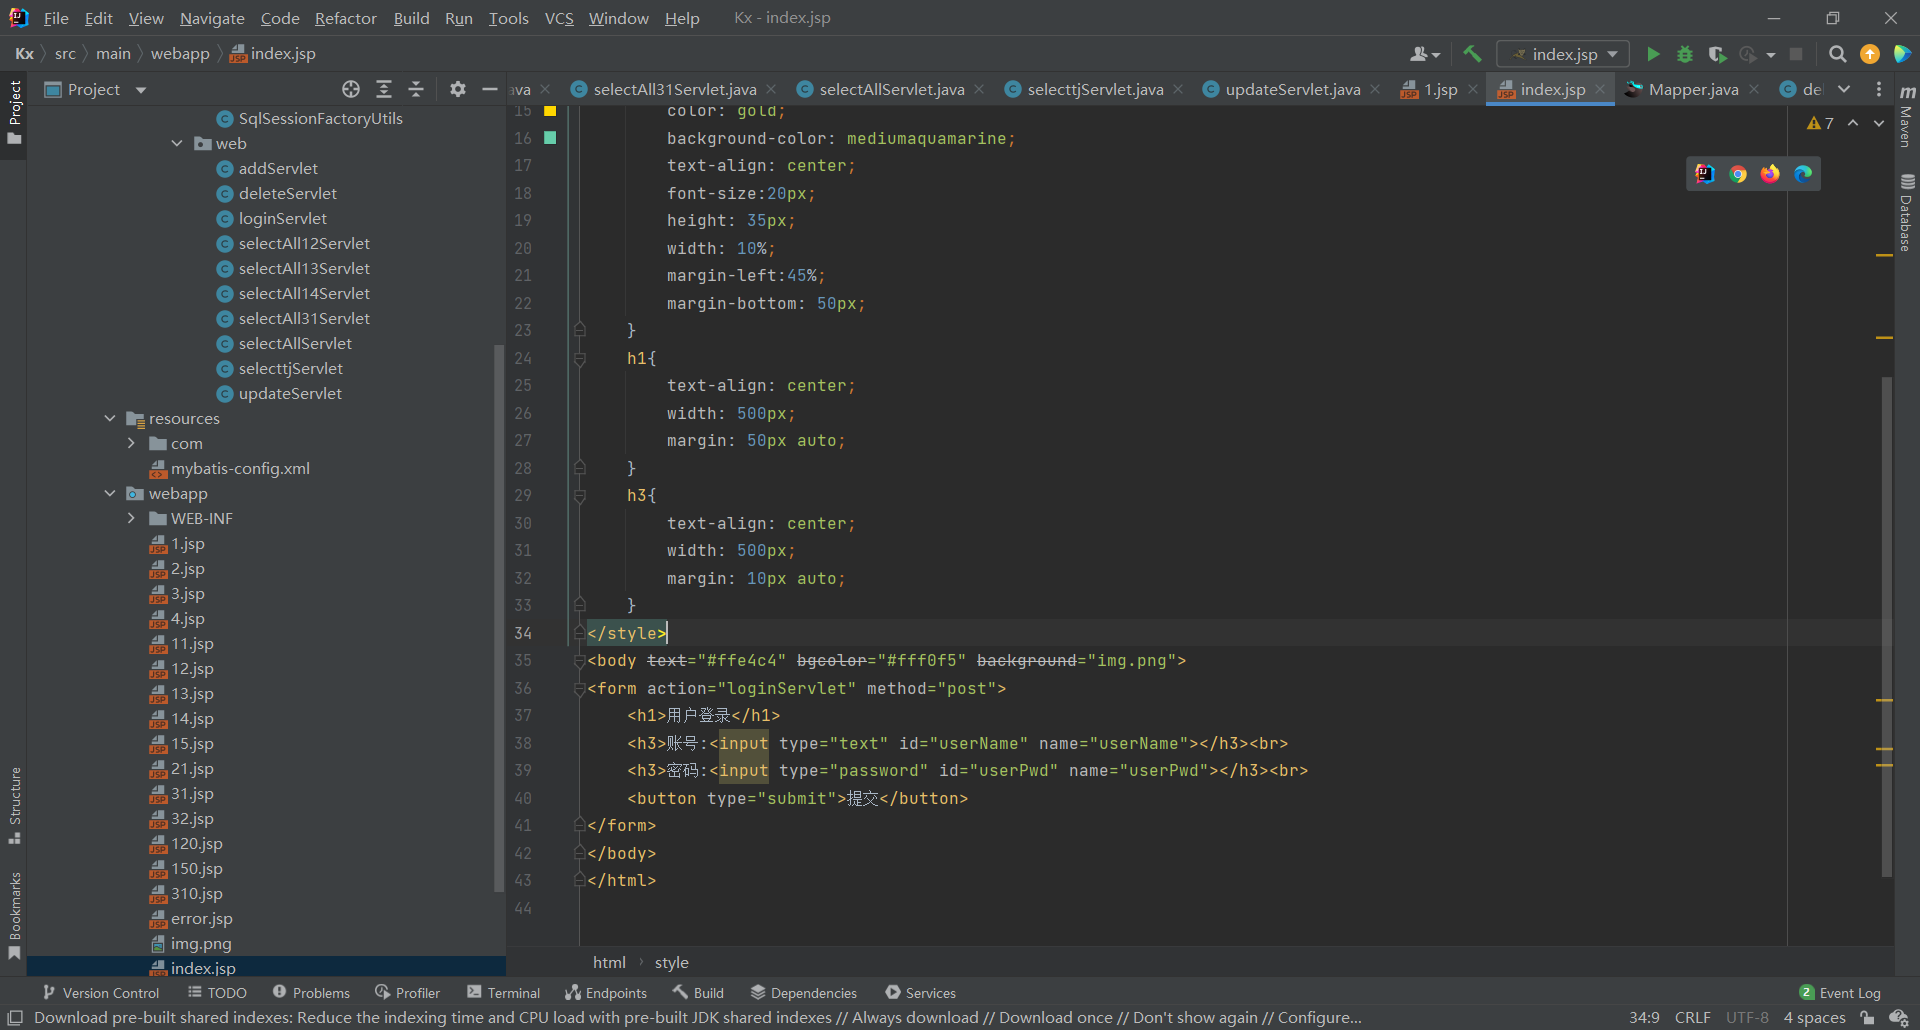
Task: Open preview in Edge browser
Action: 1803,174
